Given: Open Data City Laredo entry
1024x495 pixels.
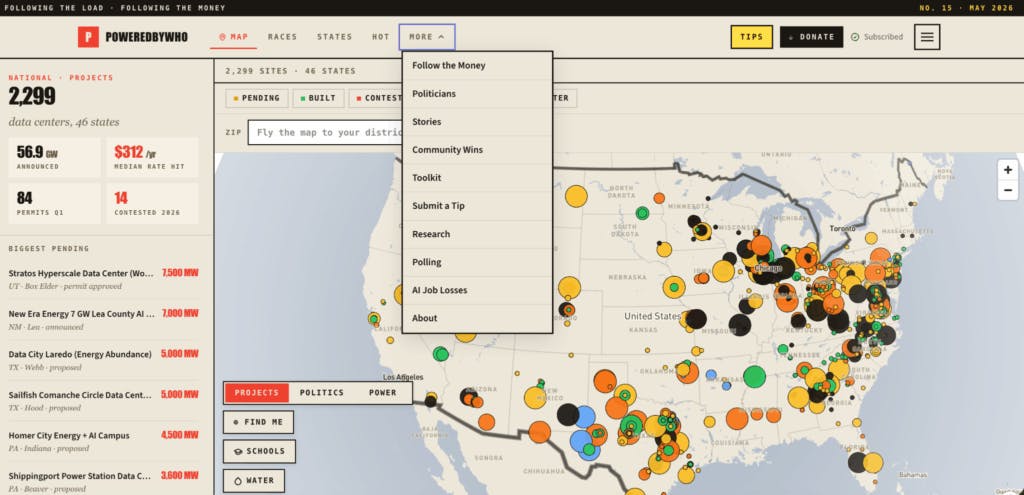Looking at the screenshot, I should point(103,360).
